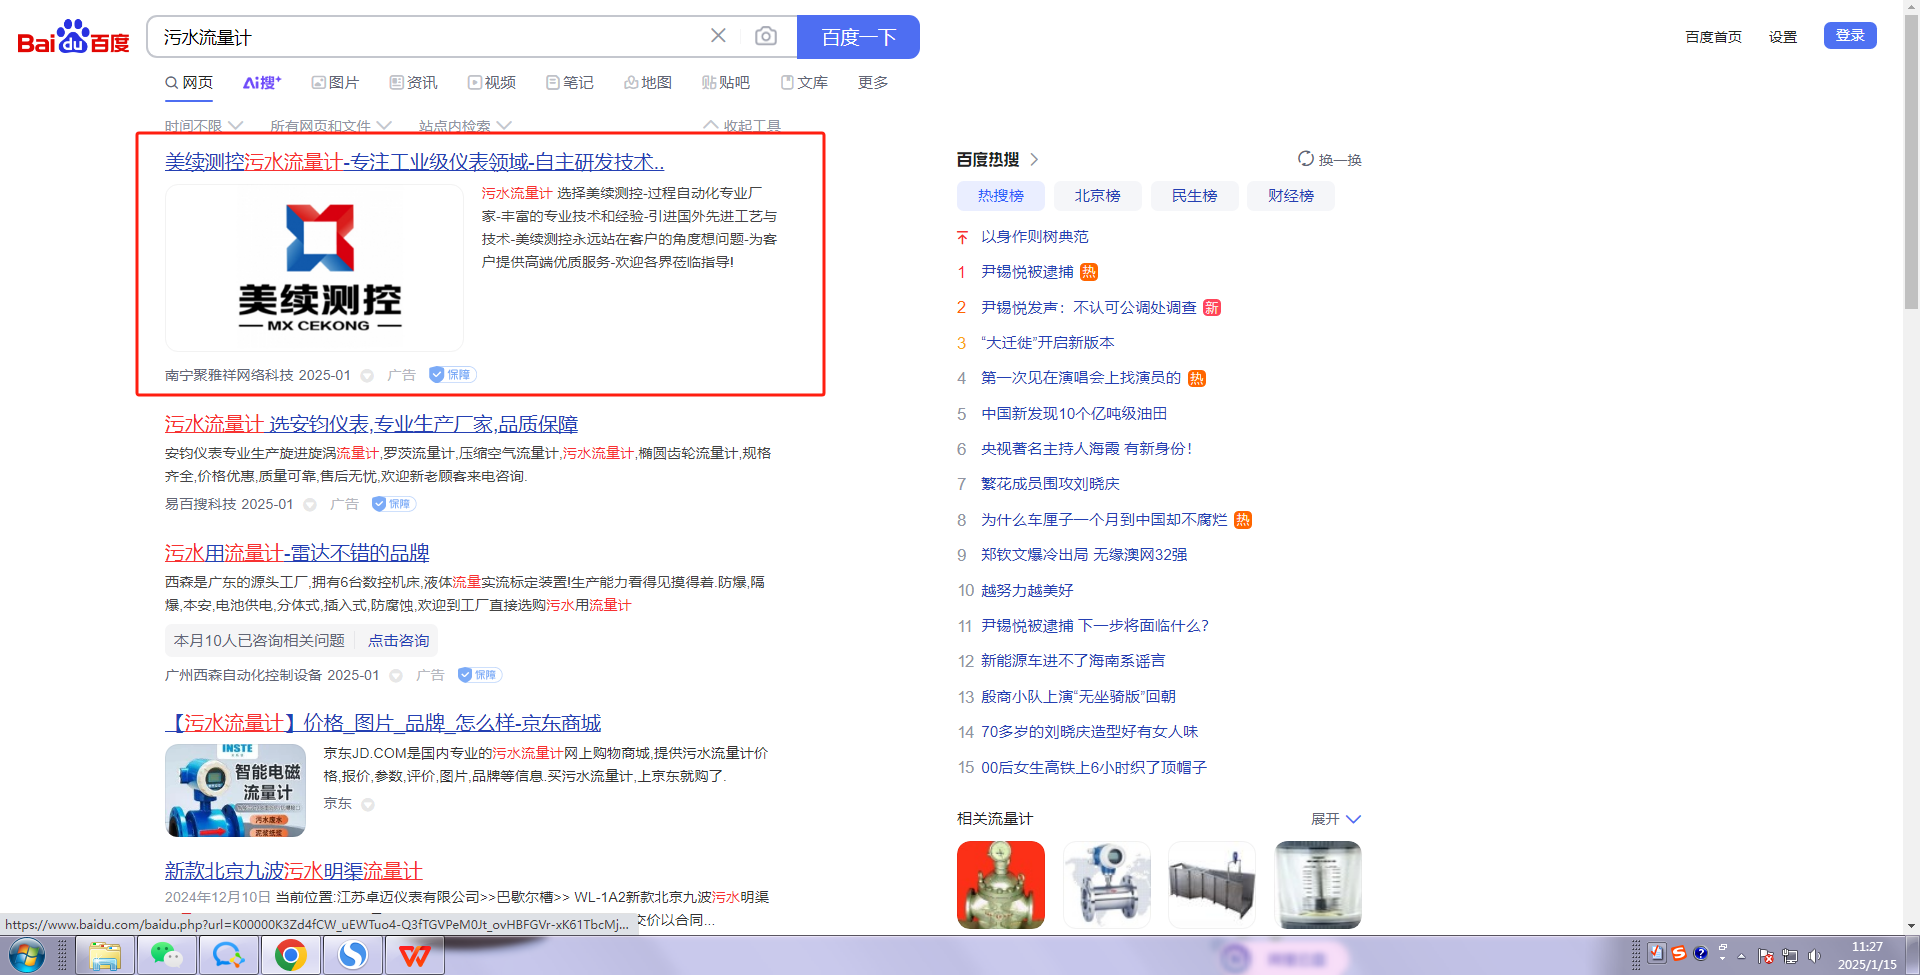Expand the 相关流量计 section with 展开
The height and width of the screenshot is (975, 1920).
click(x=1336, y=819)
